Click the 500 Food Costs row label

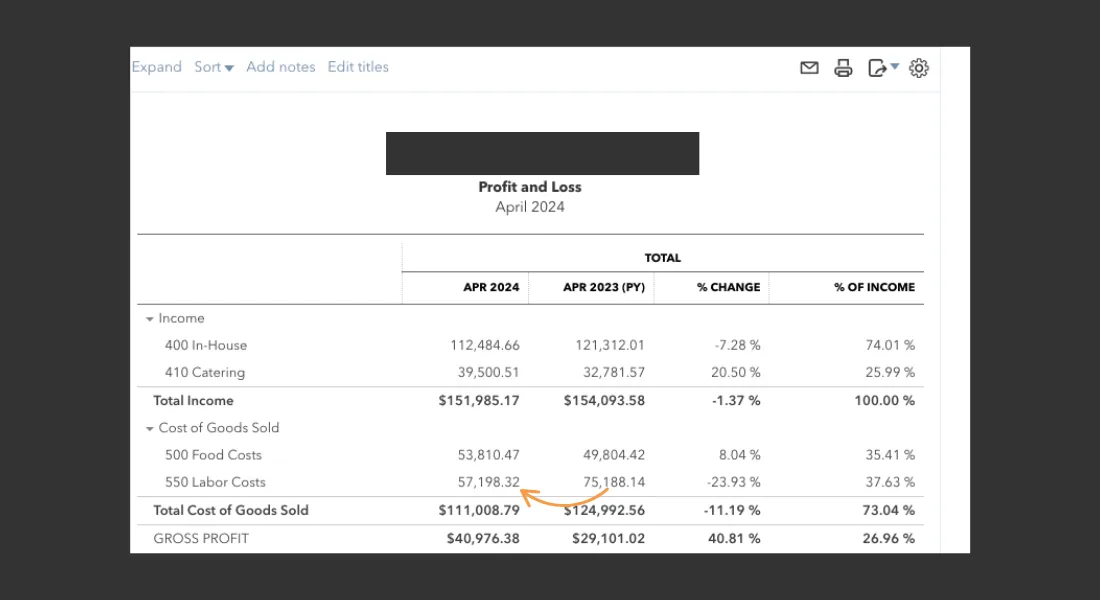213,455
